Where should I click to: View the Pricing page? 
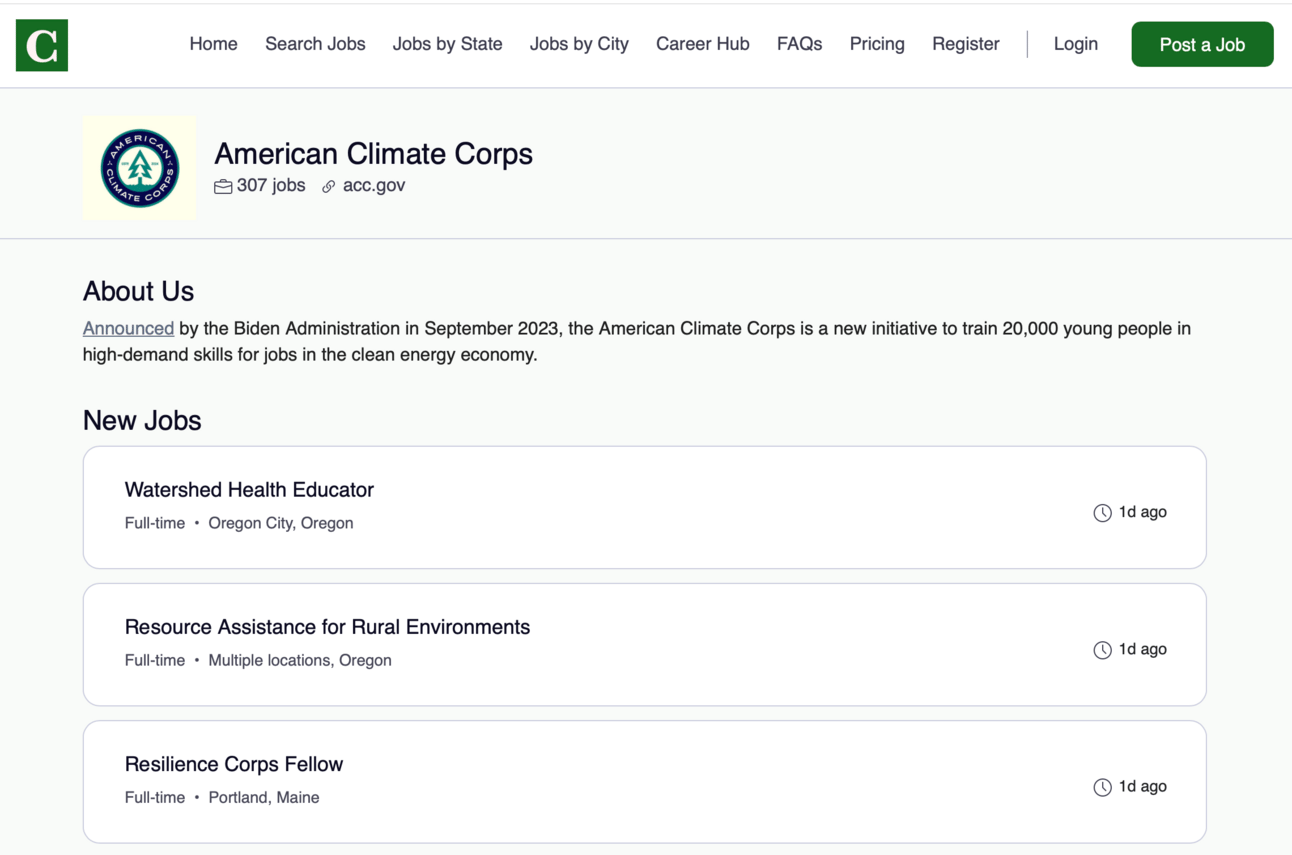pyautogui.click(x=877, y=44)
